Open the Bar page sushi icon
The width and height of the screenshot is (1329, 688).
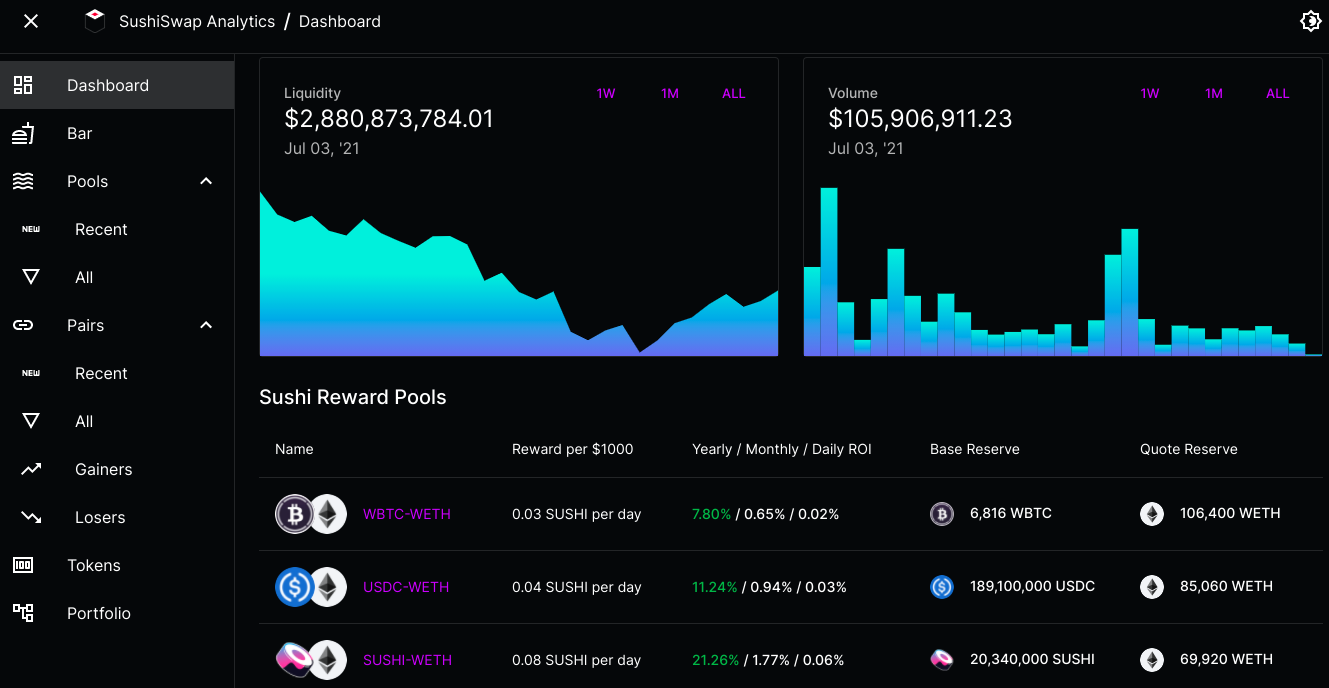23,133
